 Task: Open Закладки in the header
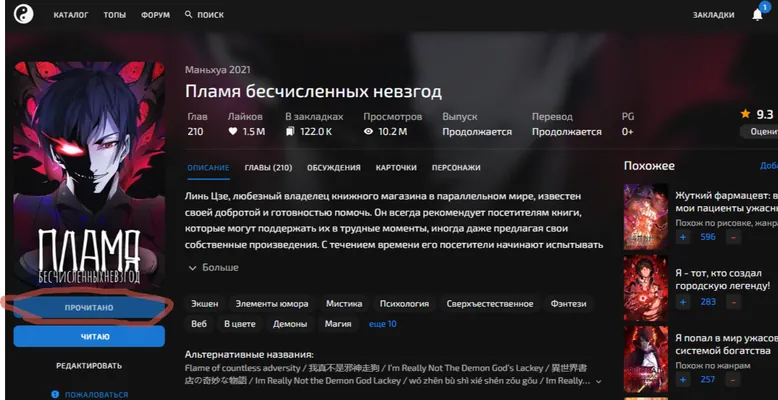pos(713,15)
